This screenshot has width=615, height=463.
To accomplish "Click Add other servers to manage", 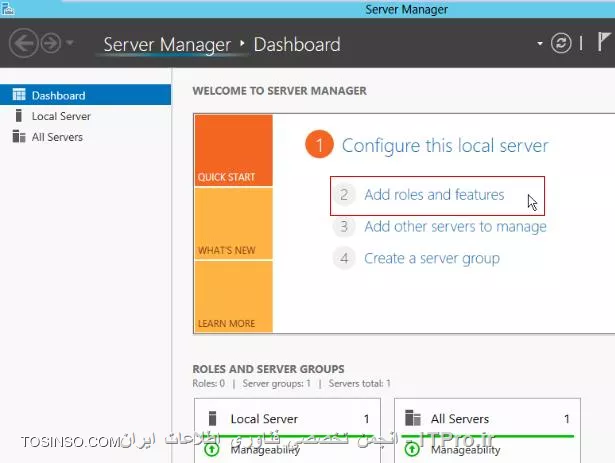I will click(455, 226).
